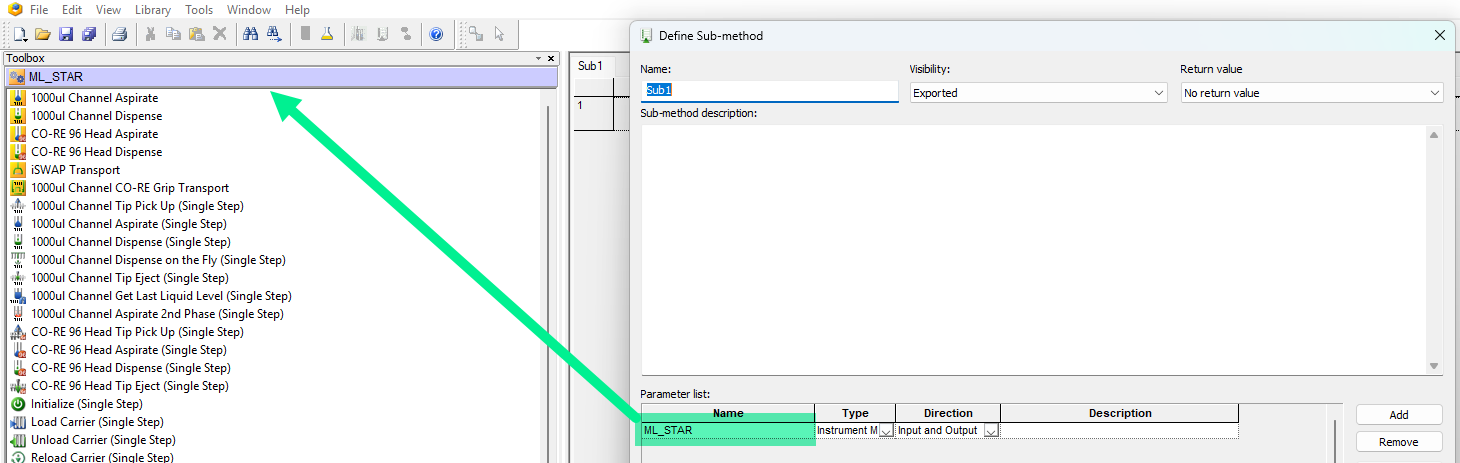Open the Library menu
The image size is (1460, 463).
153,10
